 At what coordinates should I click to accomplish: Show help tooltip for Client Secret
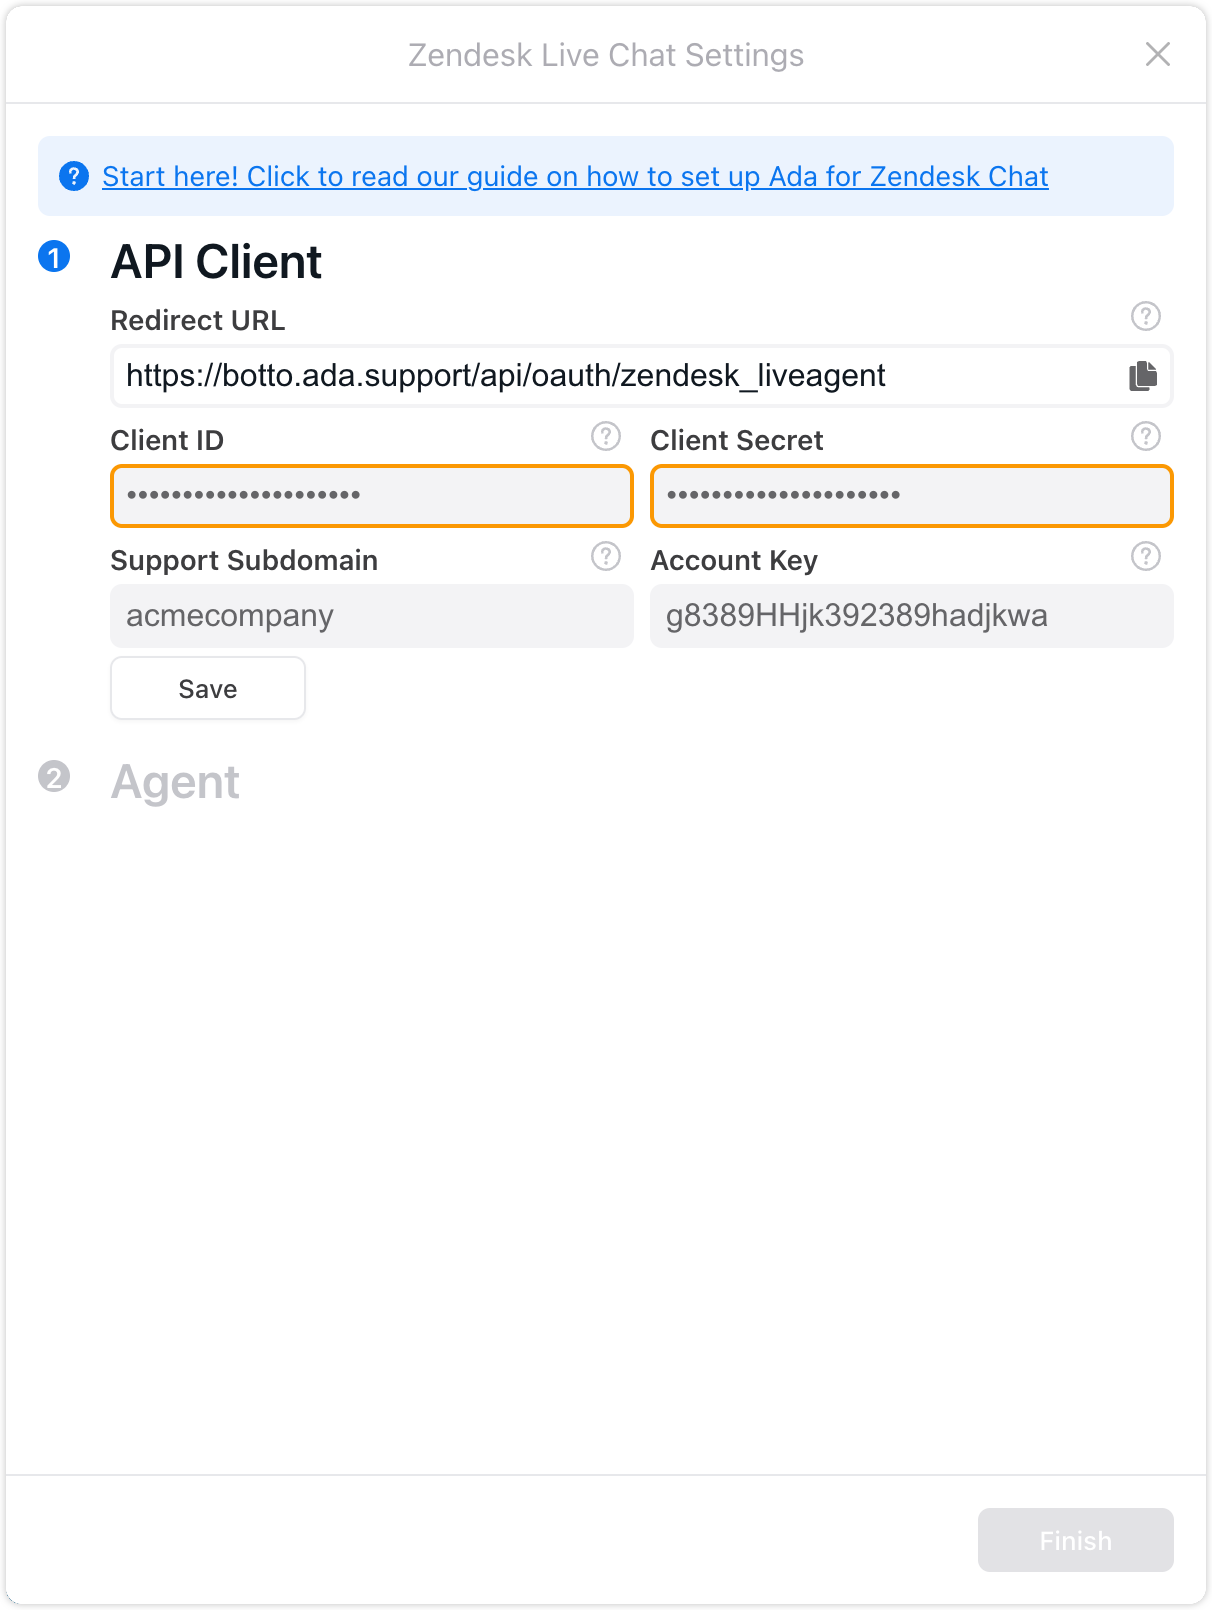pos(1145,437)
